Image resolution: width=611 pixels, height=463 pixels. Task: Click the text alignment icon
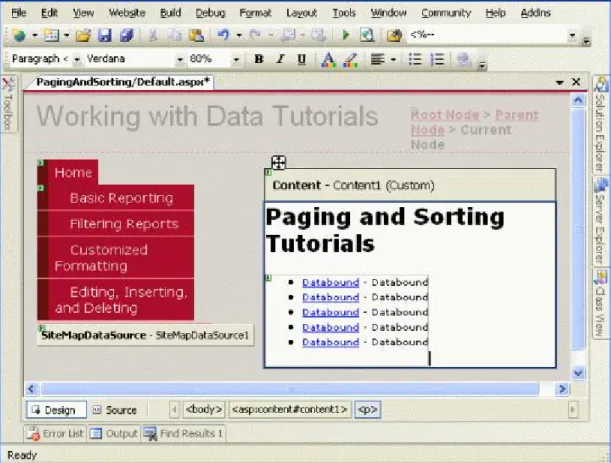pos(377,60)
